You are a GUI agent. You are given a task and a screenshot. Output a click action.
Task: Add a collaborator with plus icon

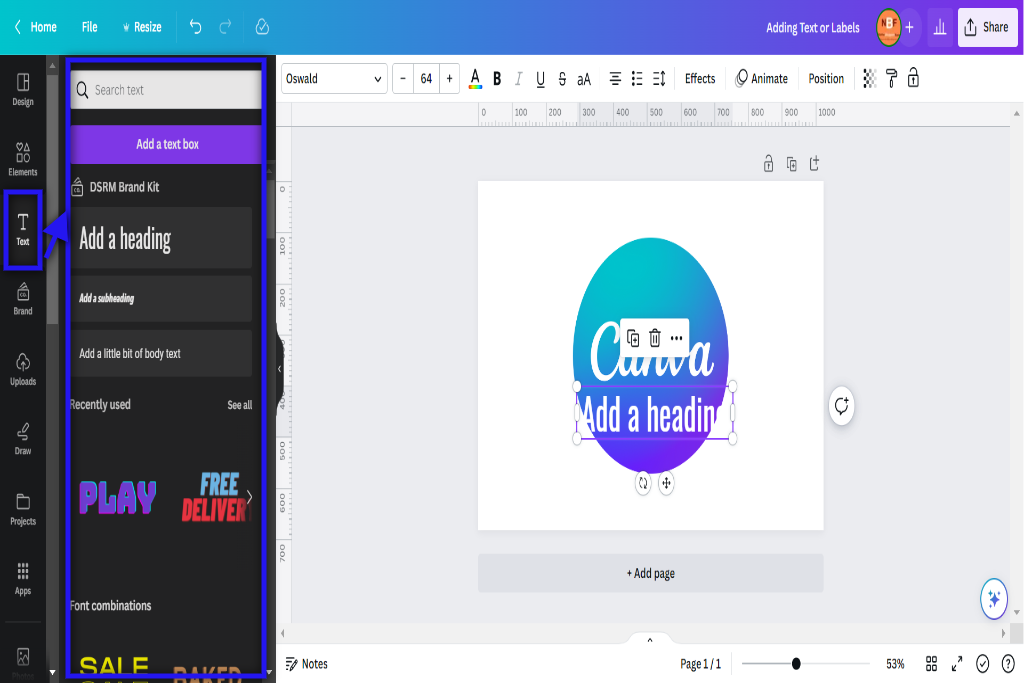click(x=909, y=27)
